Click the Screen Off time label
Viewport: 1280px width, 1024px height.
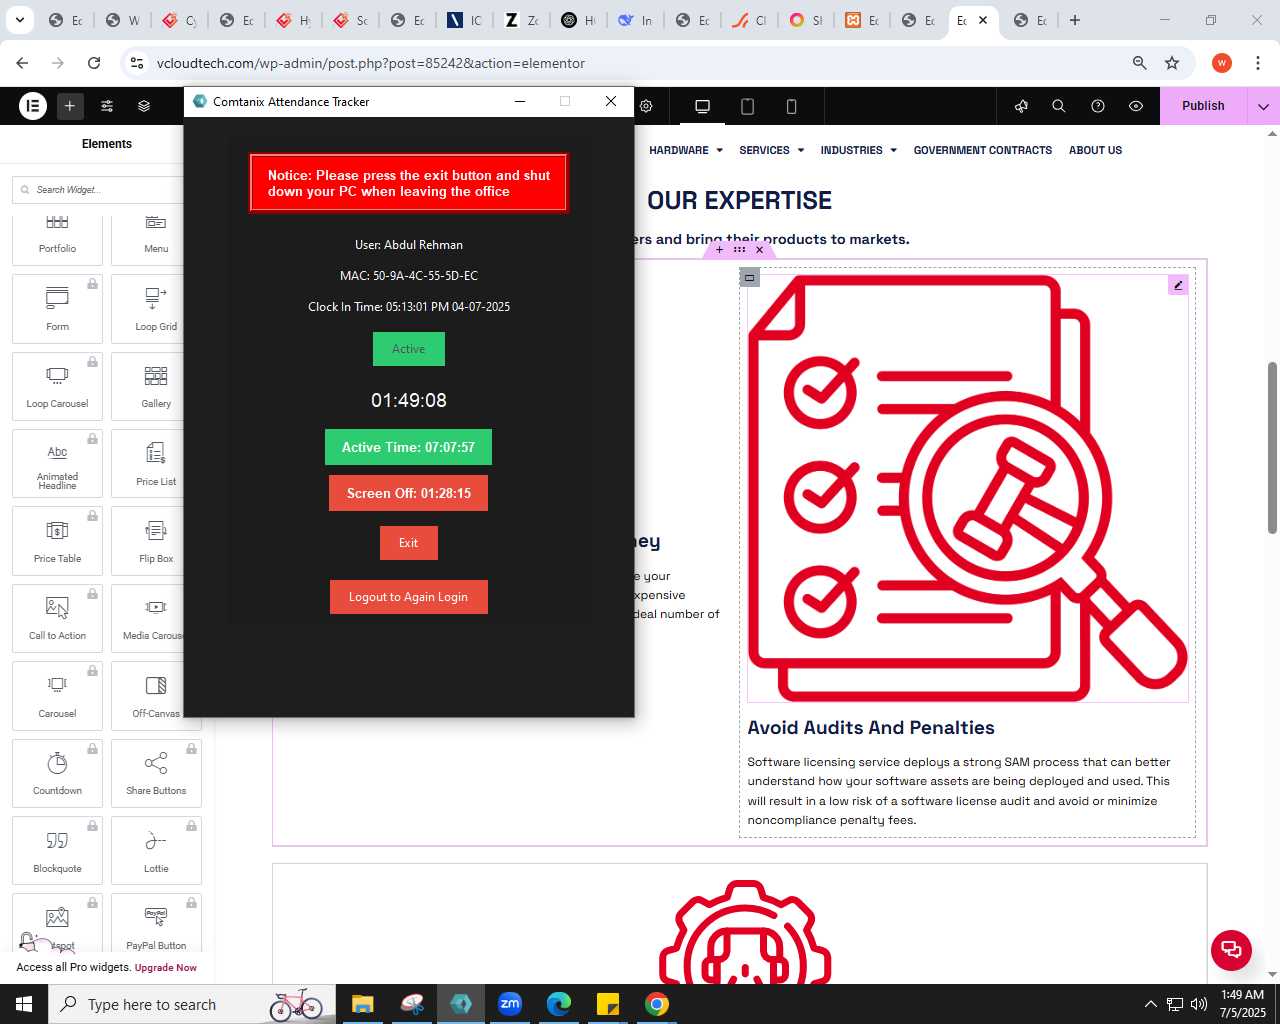point(408,493)
